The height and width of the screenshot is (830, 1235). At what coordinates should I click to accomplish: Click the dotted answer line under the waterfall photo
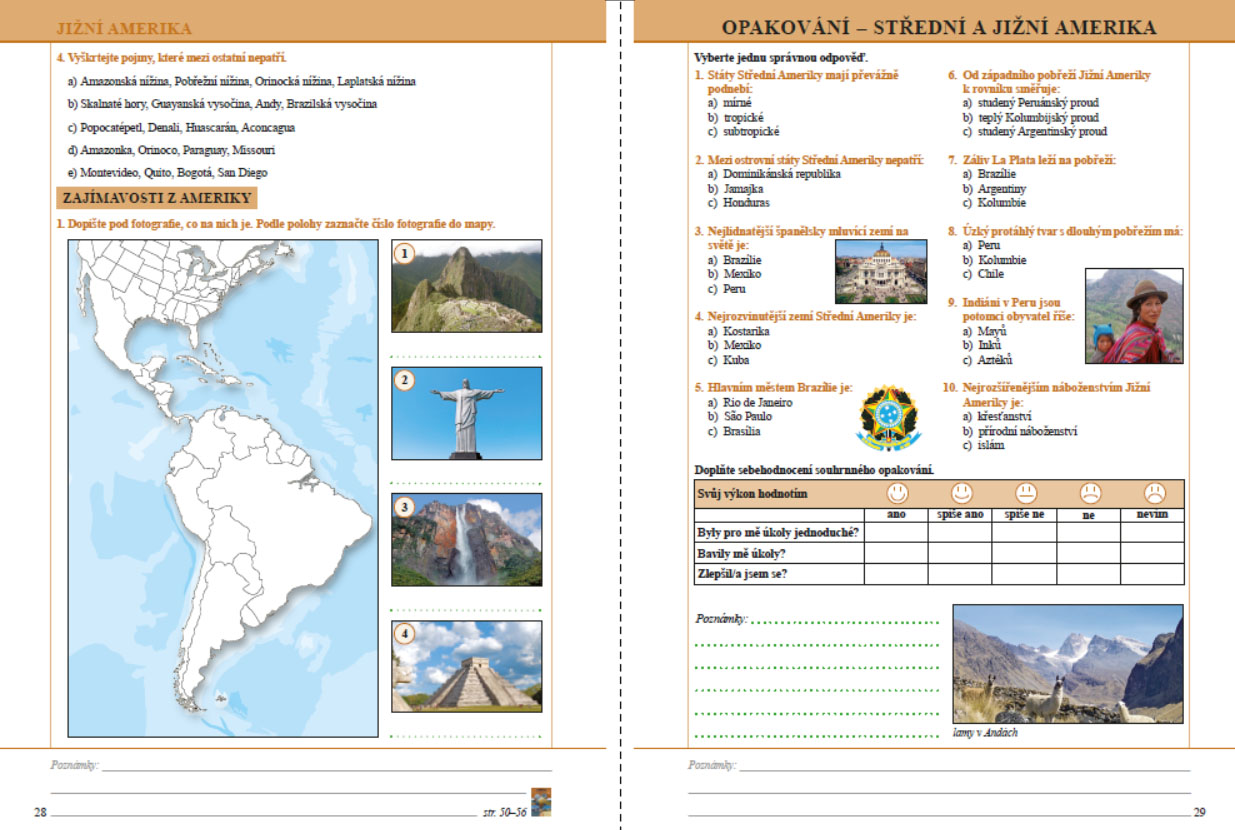(466, 609)
